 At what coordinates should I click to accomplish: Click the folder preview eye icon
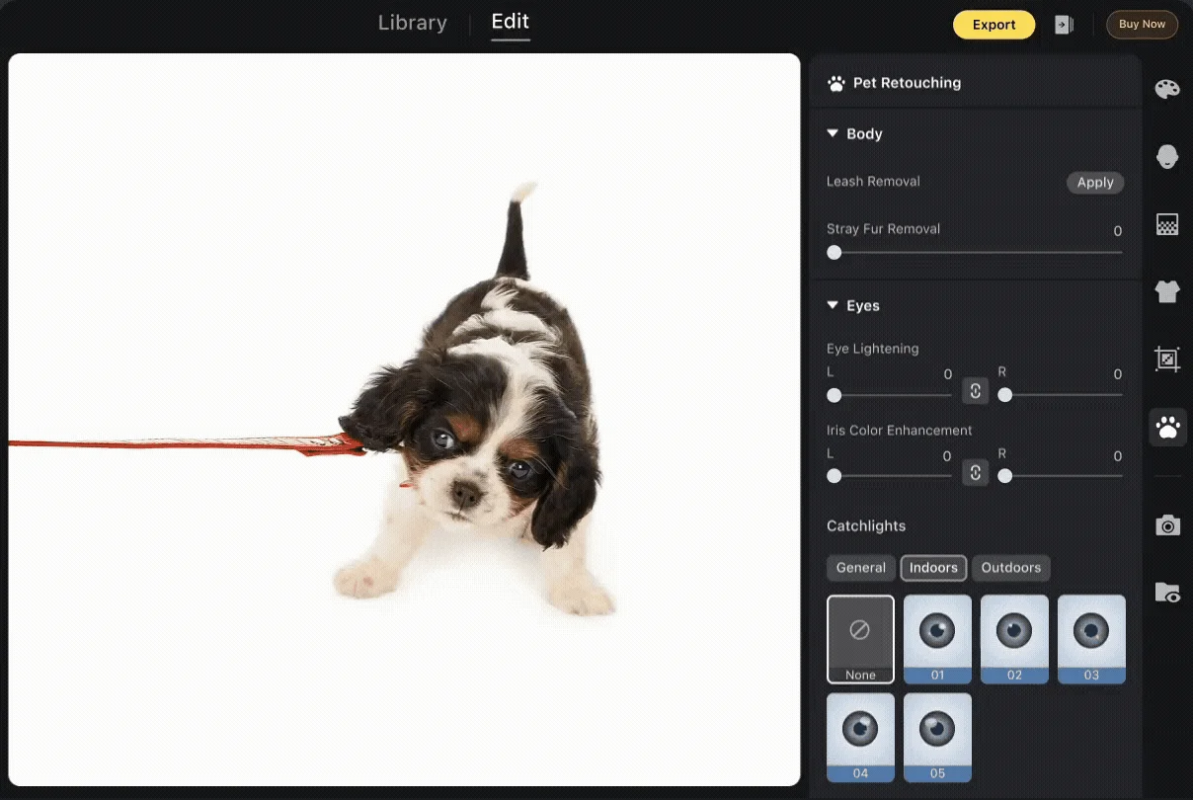coord(1167,592)
